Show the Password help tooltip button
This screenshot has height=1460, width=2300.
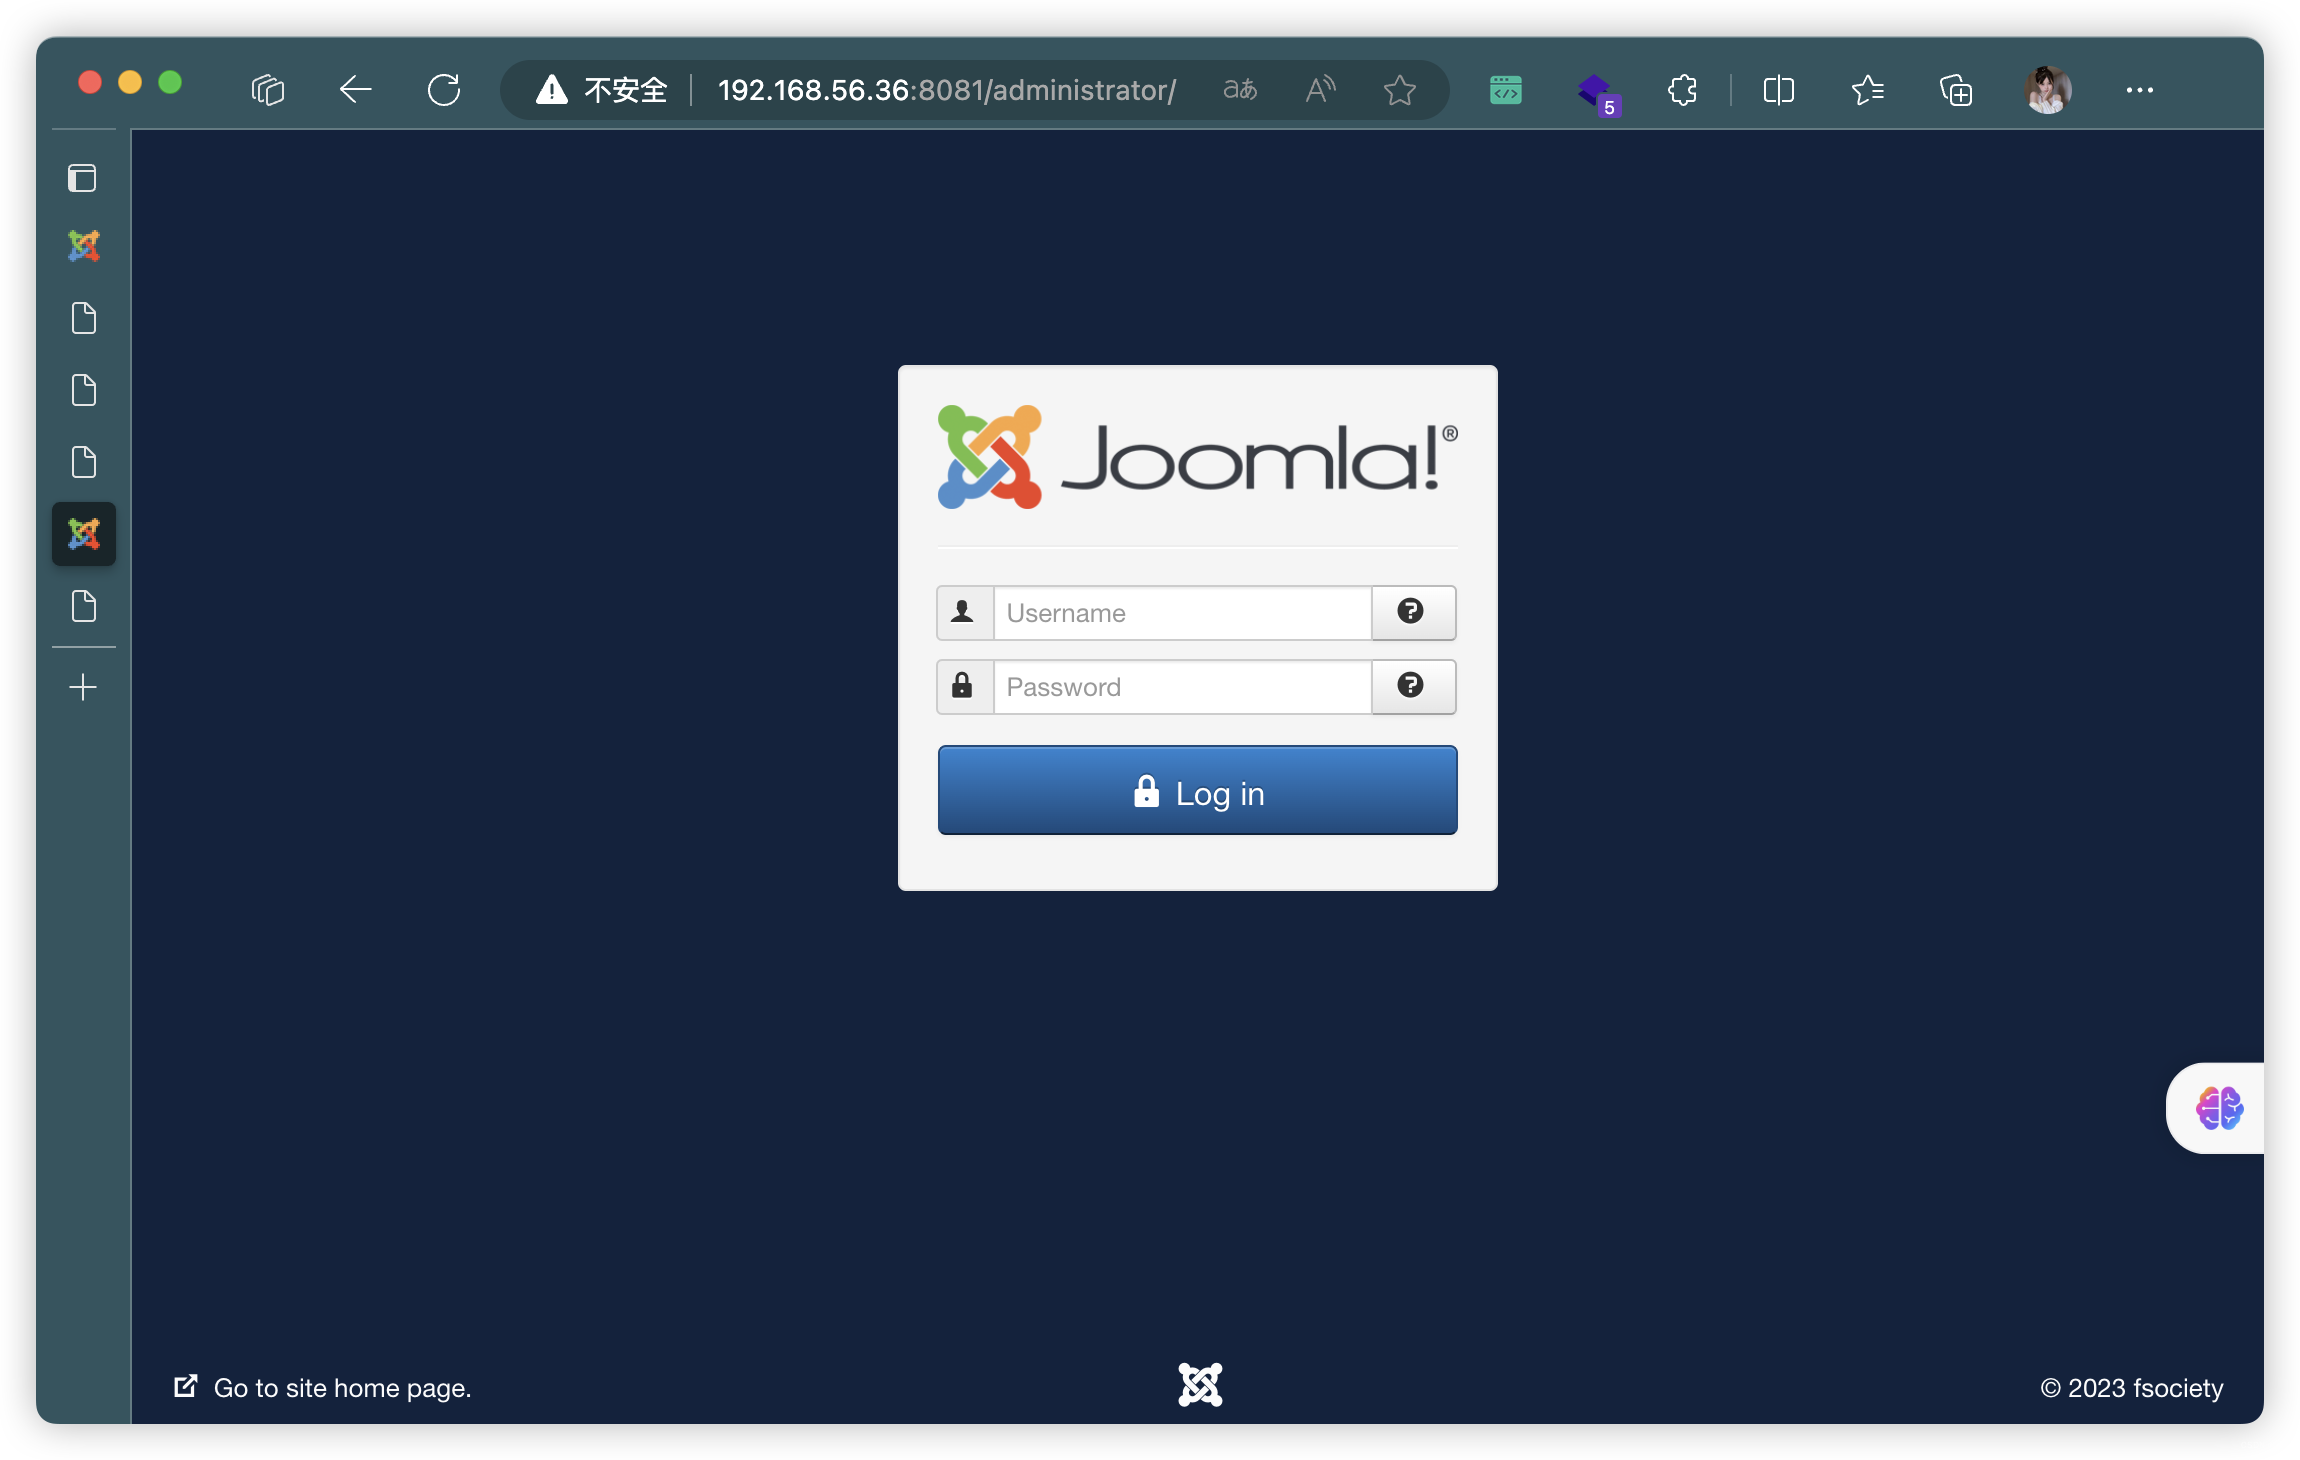1413,687
